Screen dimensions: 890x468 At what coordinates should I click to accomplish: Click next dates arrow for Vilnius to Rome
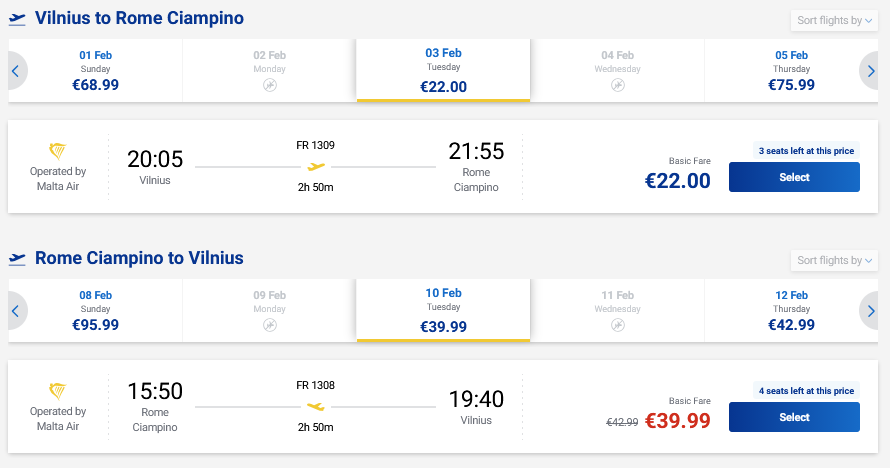click(873, 71)
